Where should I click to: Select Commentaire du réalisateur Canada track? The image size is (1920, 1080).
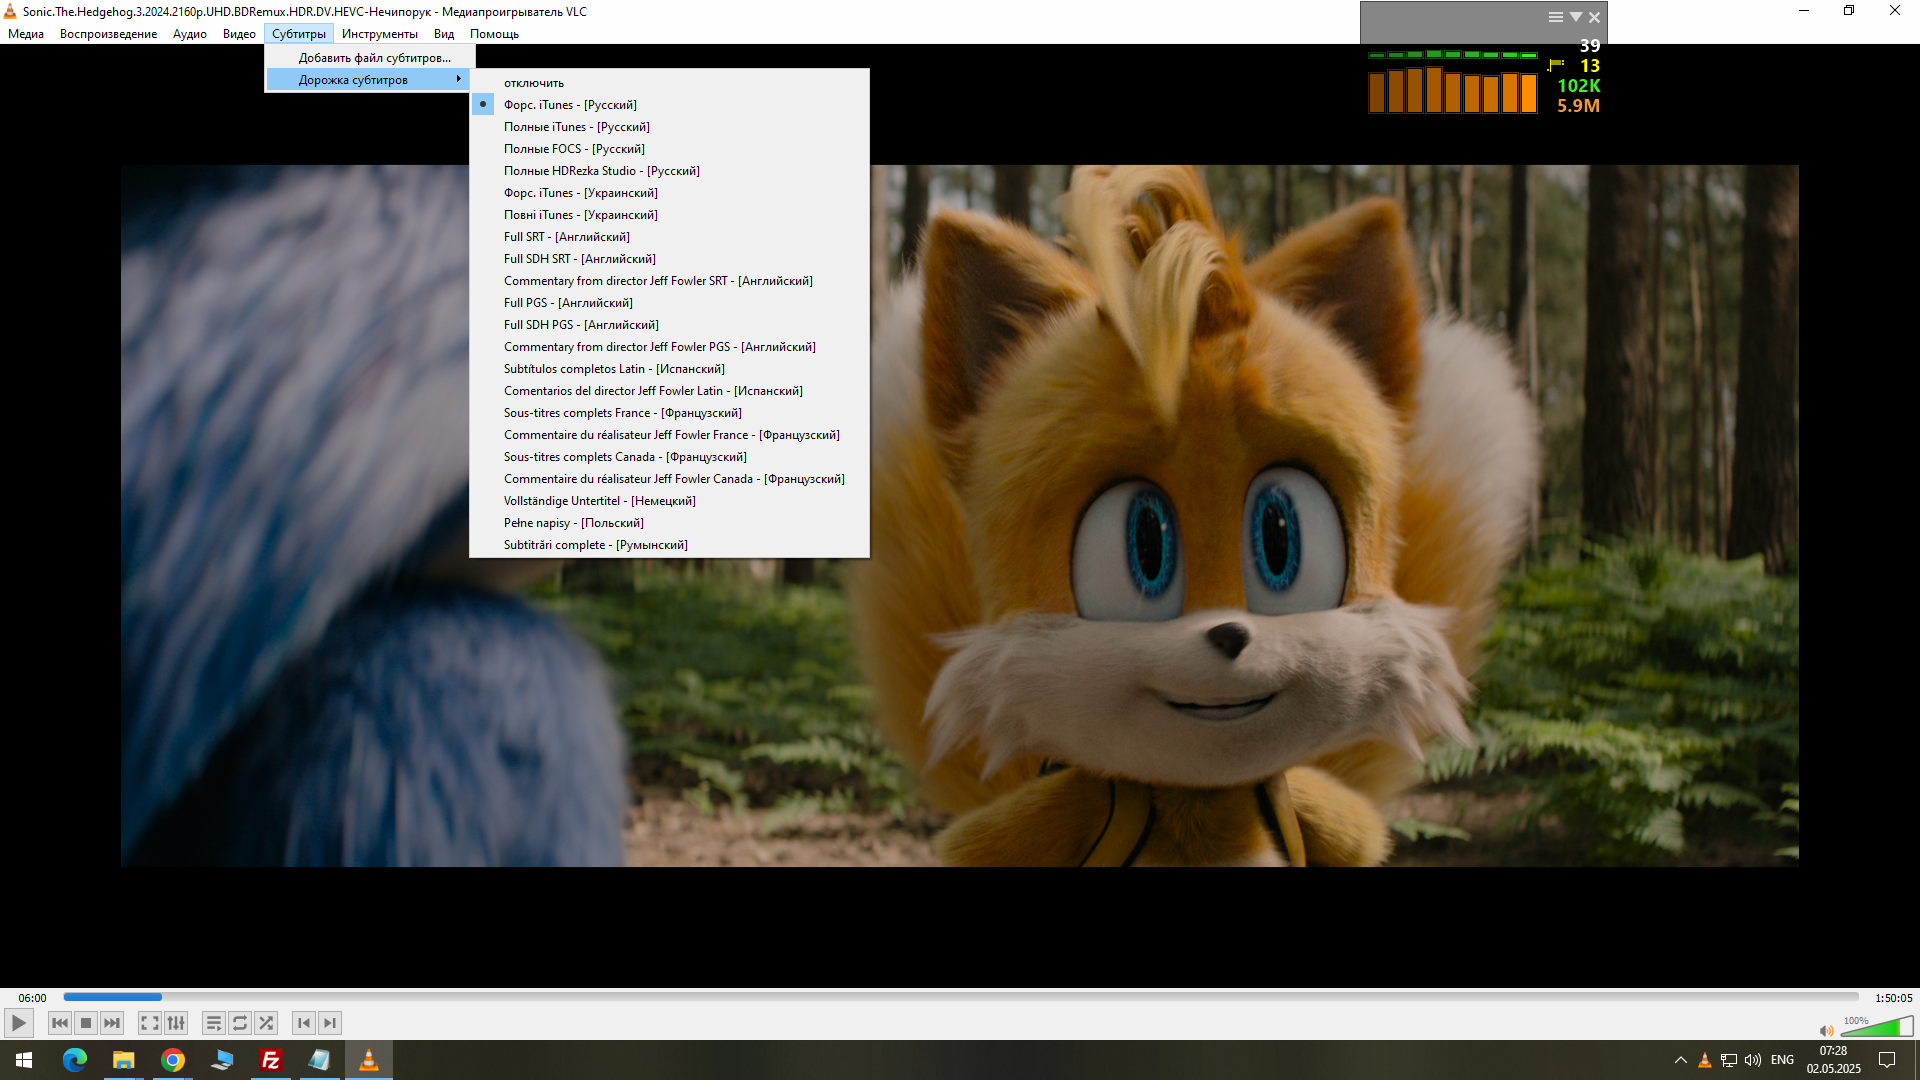coord(669,479)
